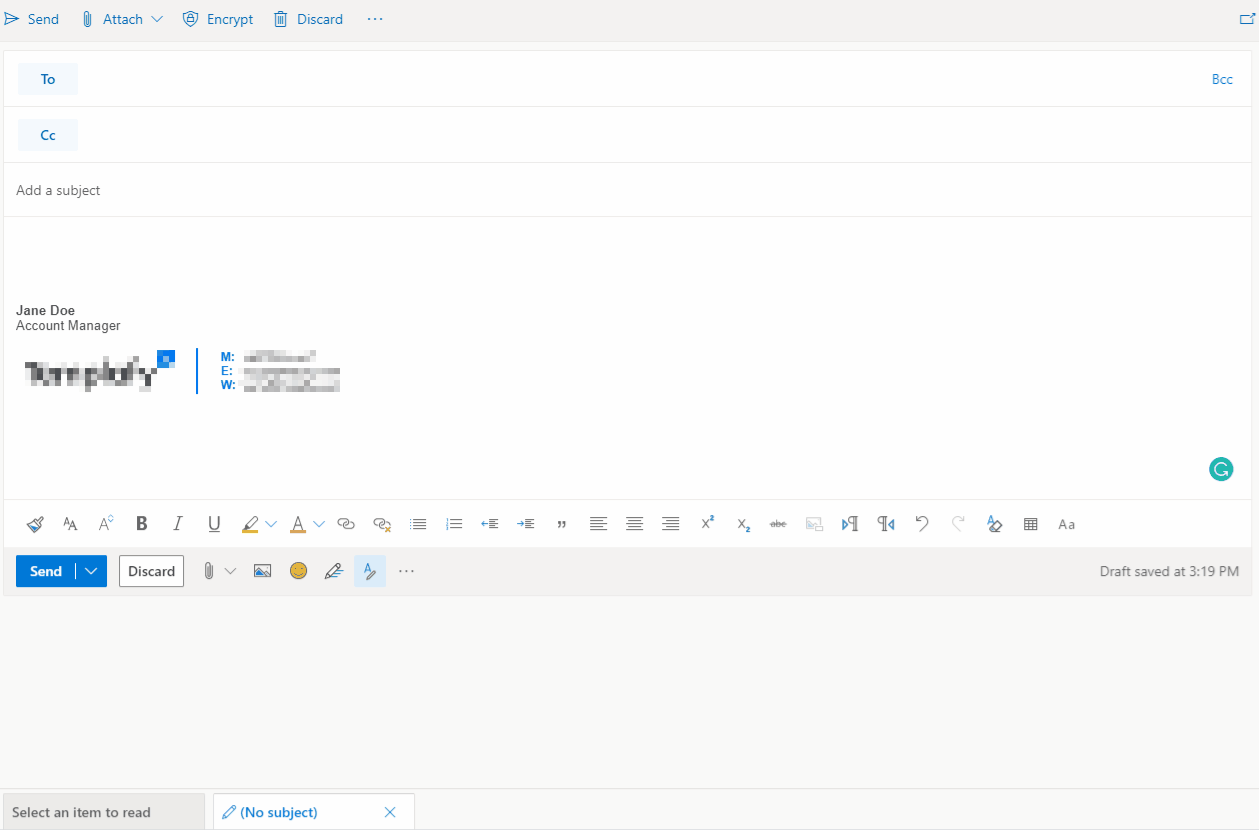Apply quote formatting
This screenshot has height=830, width=1259.
point(562,524)
